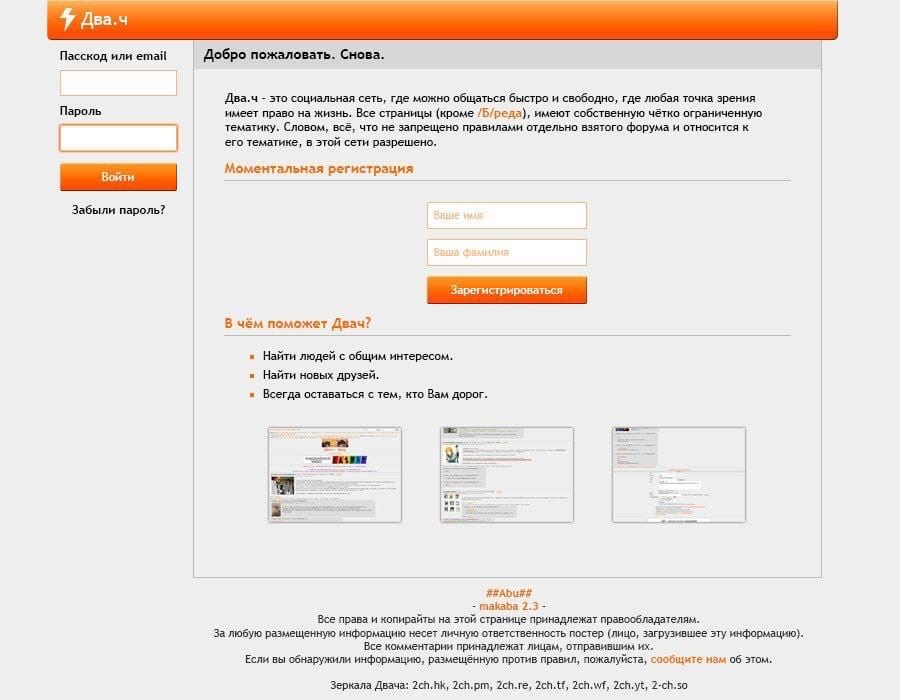Click the Зарегистрироваться button

pos(507,290)
